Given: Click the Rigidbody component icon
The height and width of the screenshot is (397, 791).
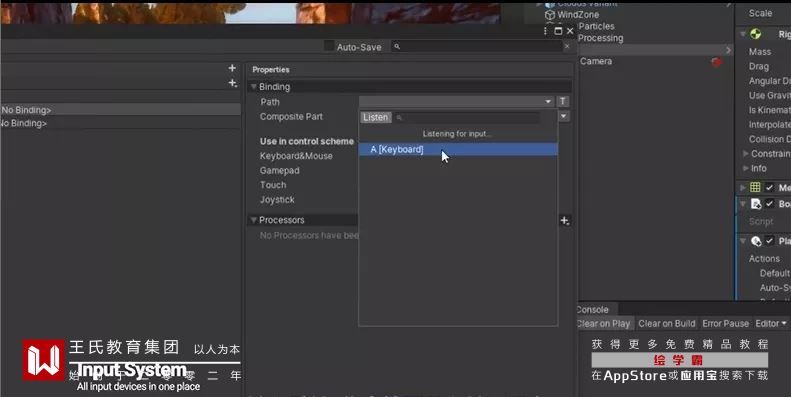Looking at the screenshot, I should click(755, 34).
